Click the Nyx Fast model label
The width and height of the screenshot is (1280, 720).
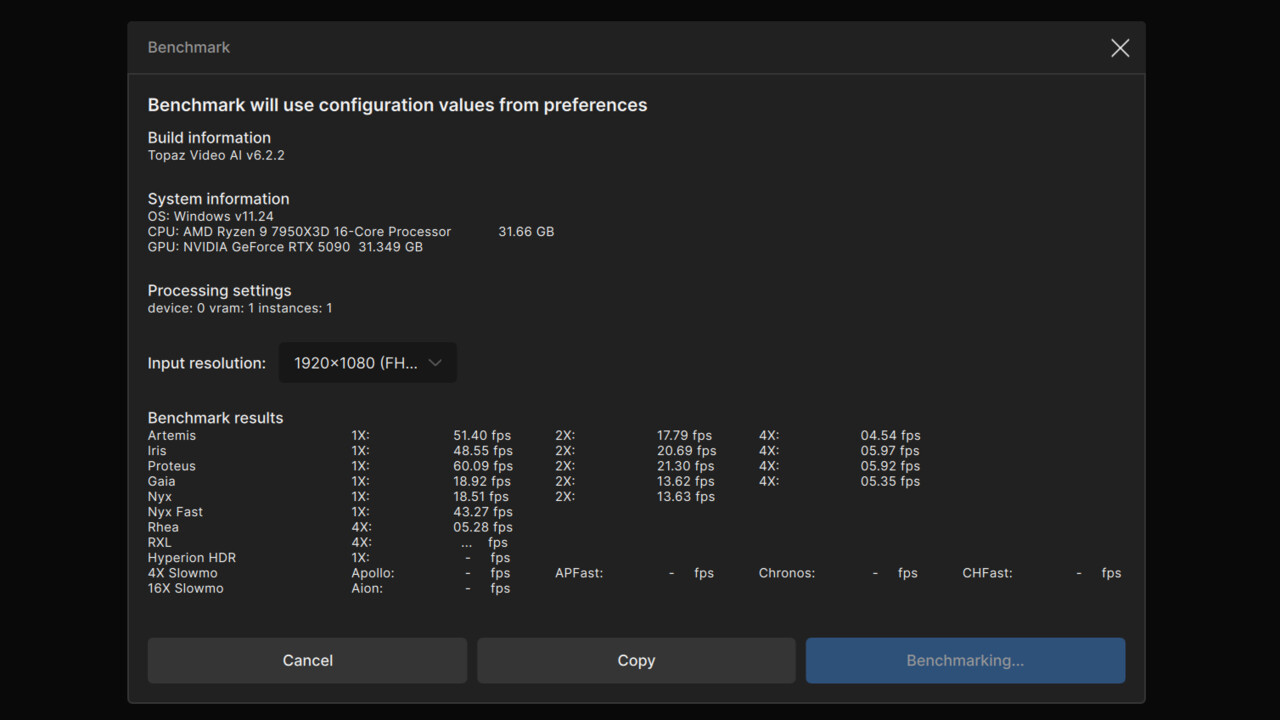pos(177,511)
